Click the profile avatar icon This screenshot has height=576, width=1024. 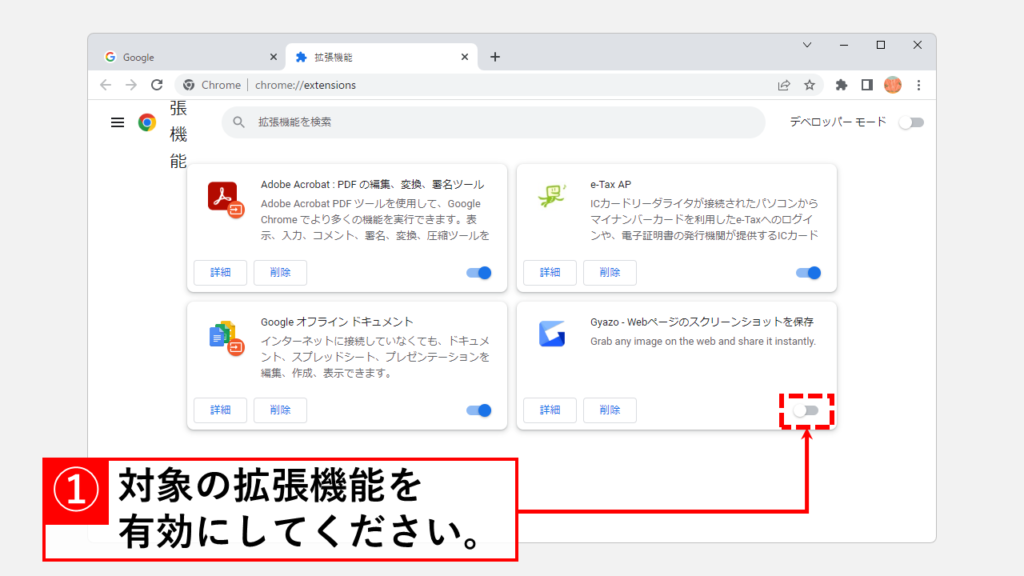coord(892,85)
